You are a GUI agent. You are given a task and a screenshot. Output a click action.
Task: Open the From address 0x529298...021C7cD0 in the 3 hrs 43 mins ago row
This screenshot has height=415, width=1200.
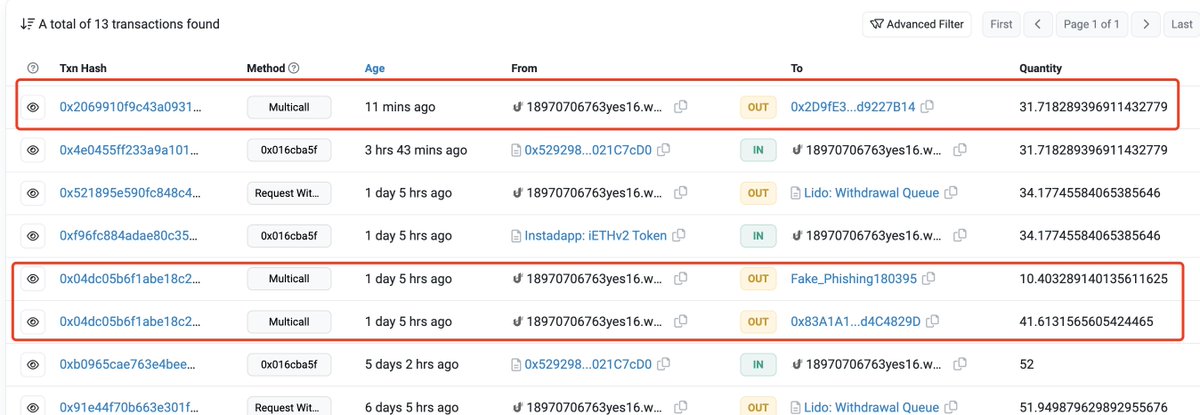click(x=588, y=150)
